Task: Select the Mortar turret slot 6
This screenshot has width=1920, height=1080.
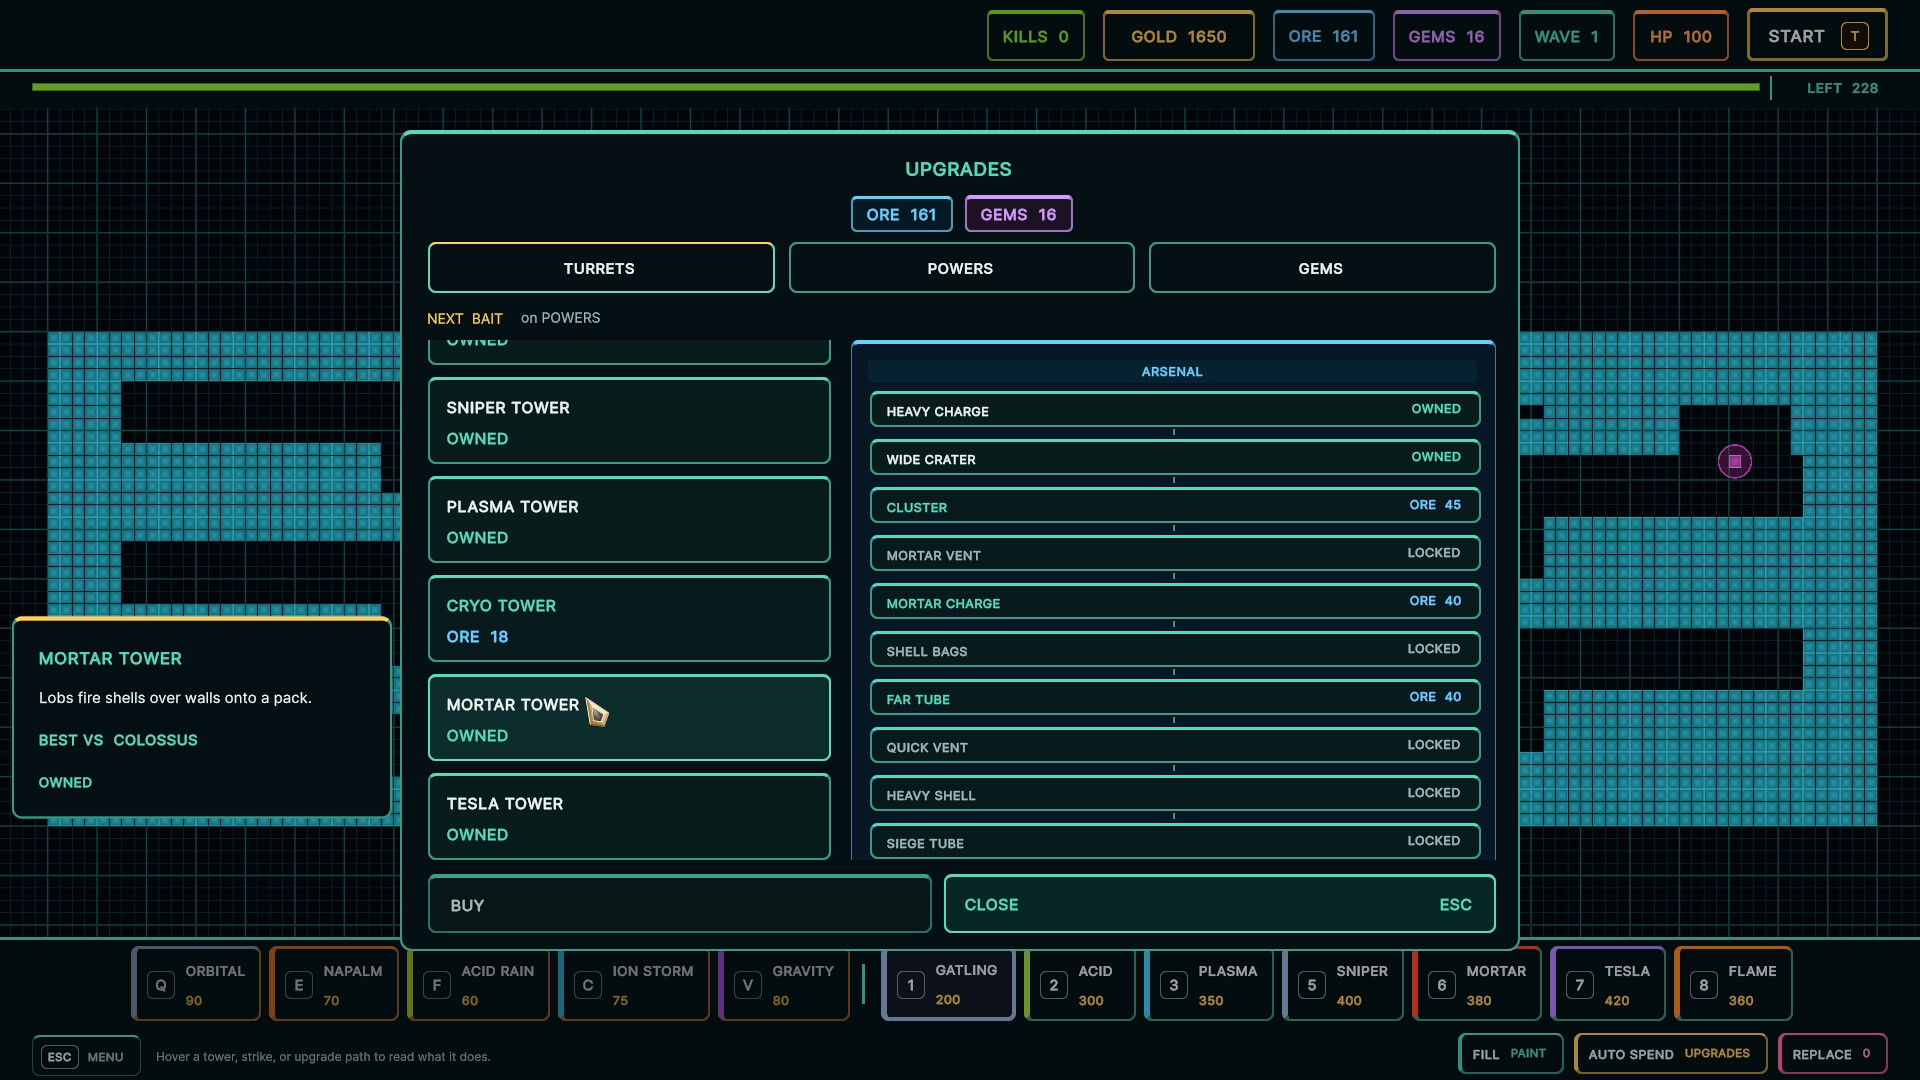Action: pyautogui.click(x=1476, y=984)
